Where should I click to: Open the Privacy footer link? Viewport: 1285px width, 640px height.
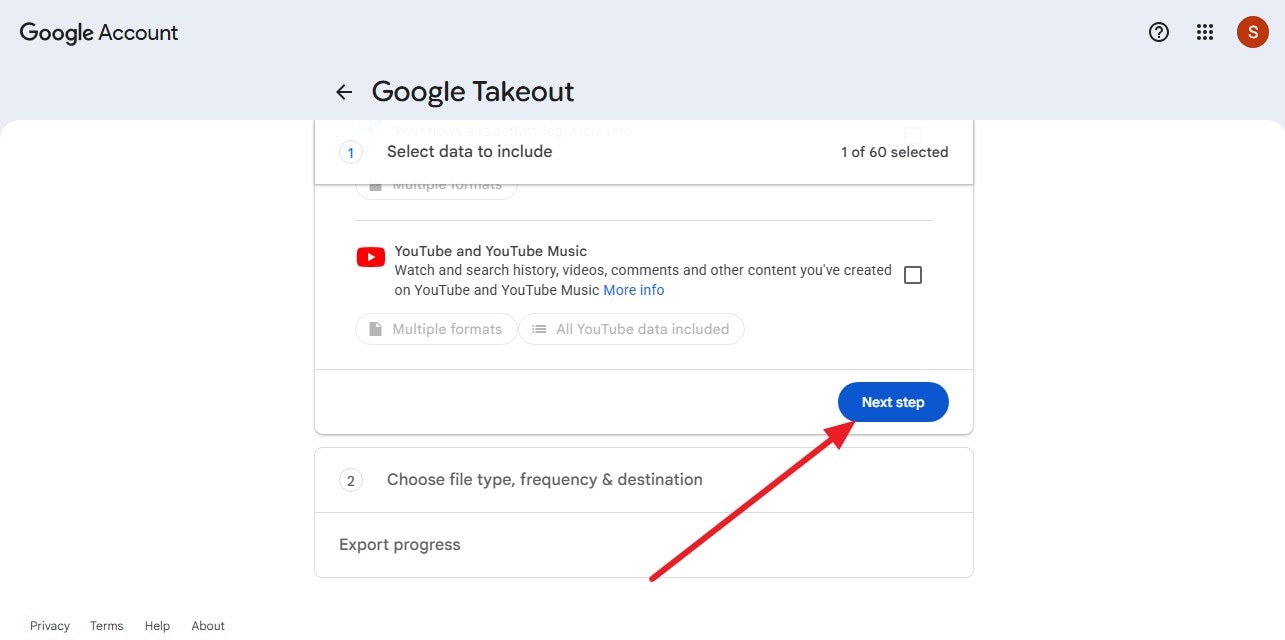point(50,626)
